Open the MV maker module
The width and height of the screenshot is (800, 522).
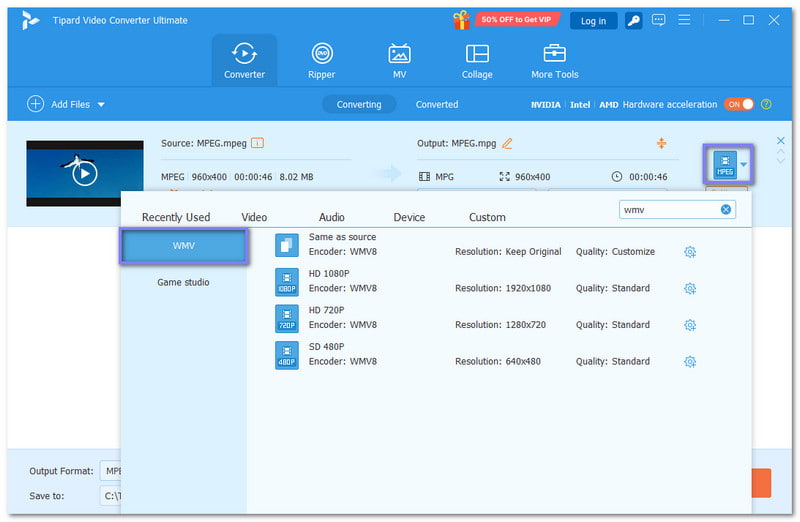tap(399, 60)
